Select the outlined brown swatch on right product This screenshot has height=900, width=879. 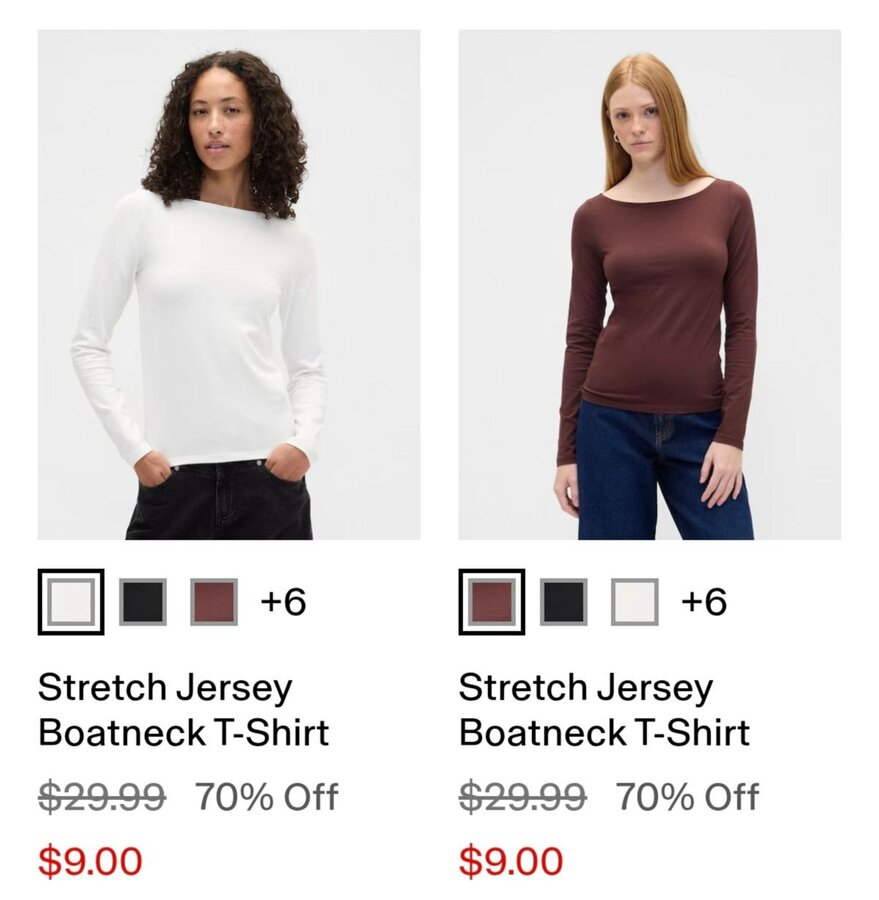(491, 602)
